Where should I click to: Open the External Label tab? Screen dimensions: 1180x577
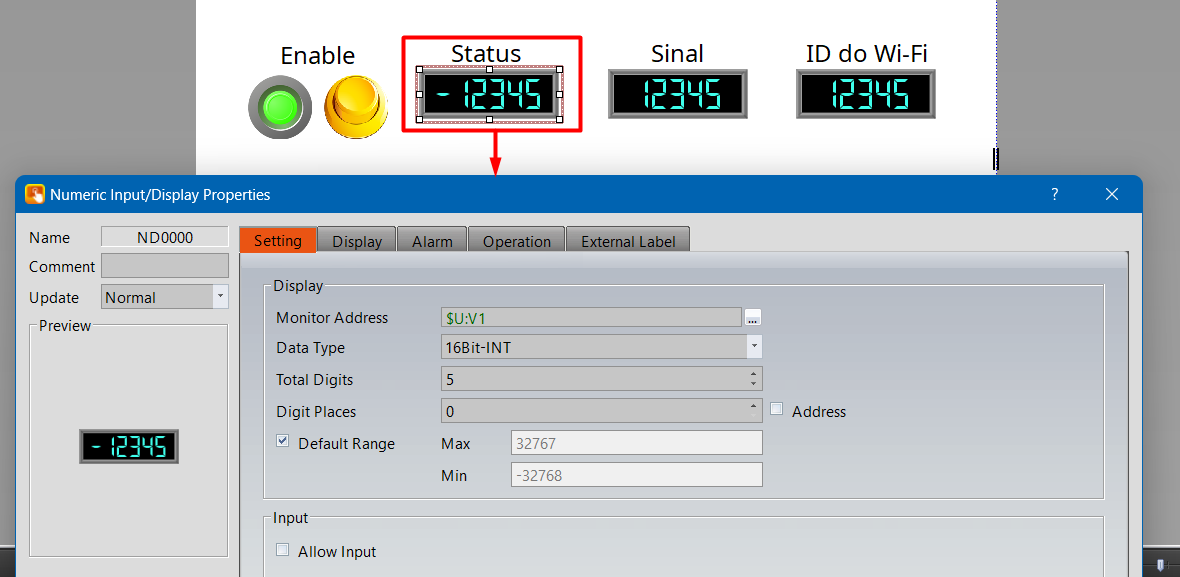coord(628,241)
